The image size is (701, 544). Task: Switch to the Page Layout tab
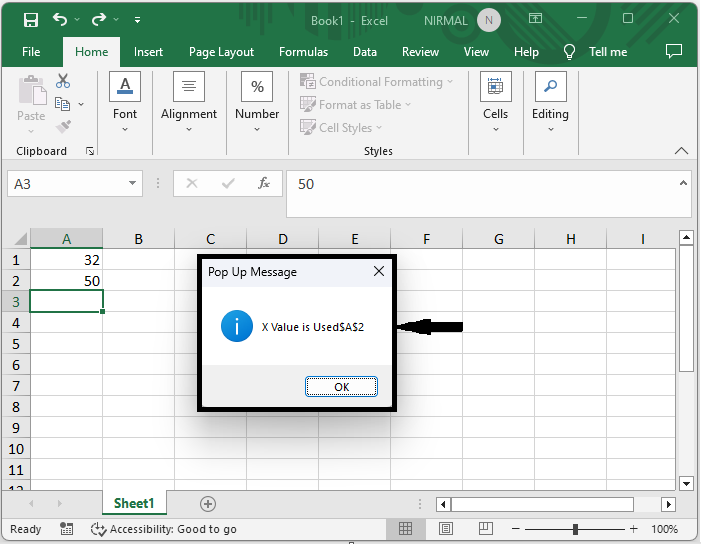point(221,52)
